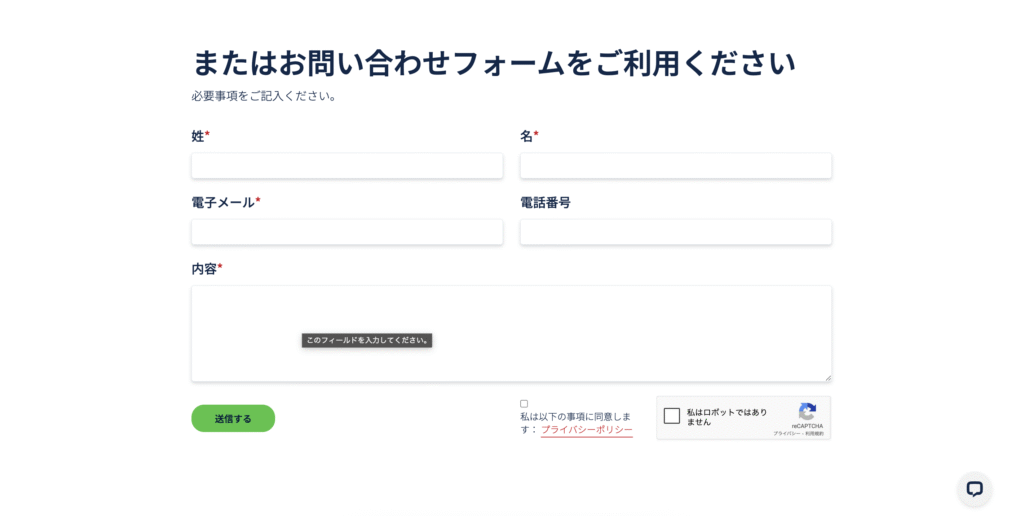The height and width of the screenshot is (516, 1024).
Task: Click the このフィールドを入力してください tooltip
Action: (367, 340)
